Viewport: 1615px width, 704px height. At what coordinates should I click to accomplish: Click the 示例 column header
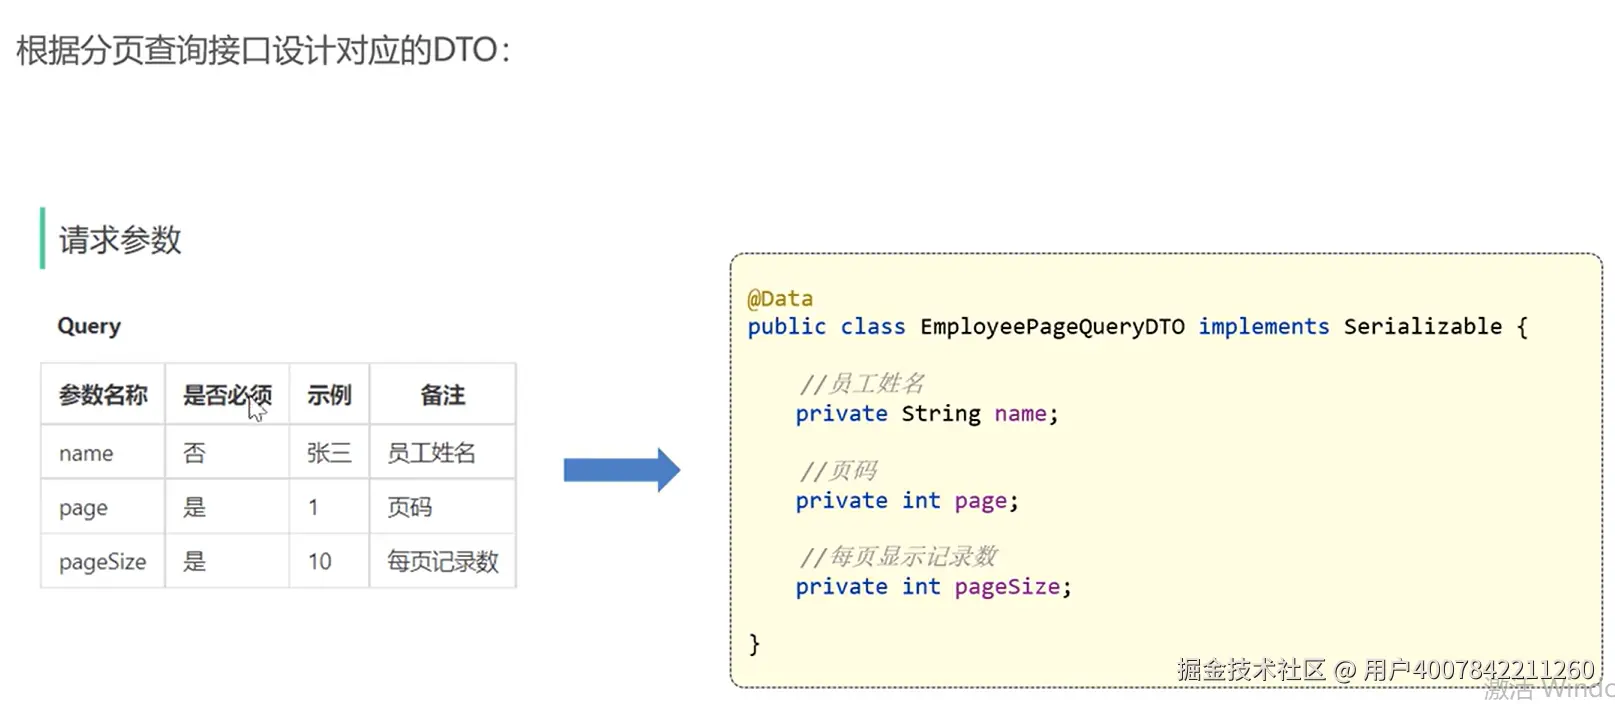point(329,395)
